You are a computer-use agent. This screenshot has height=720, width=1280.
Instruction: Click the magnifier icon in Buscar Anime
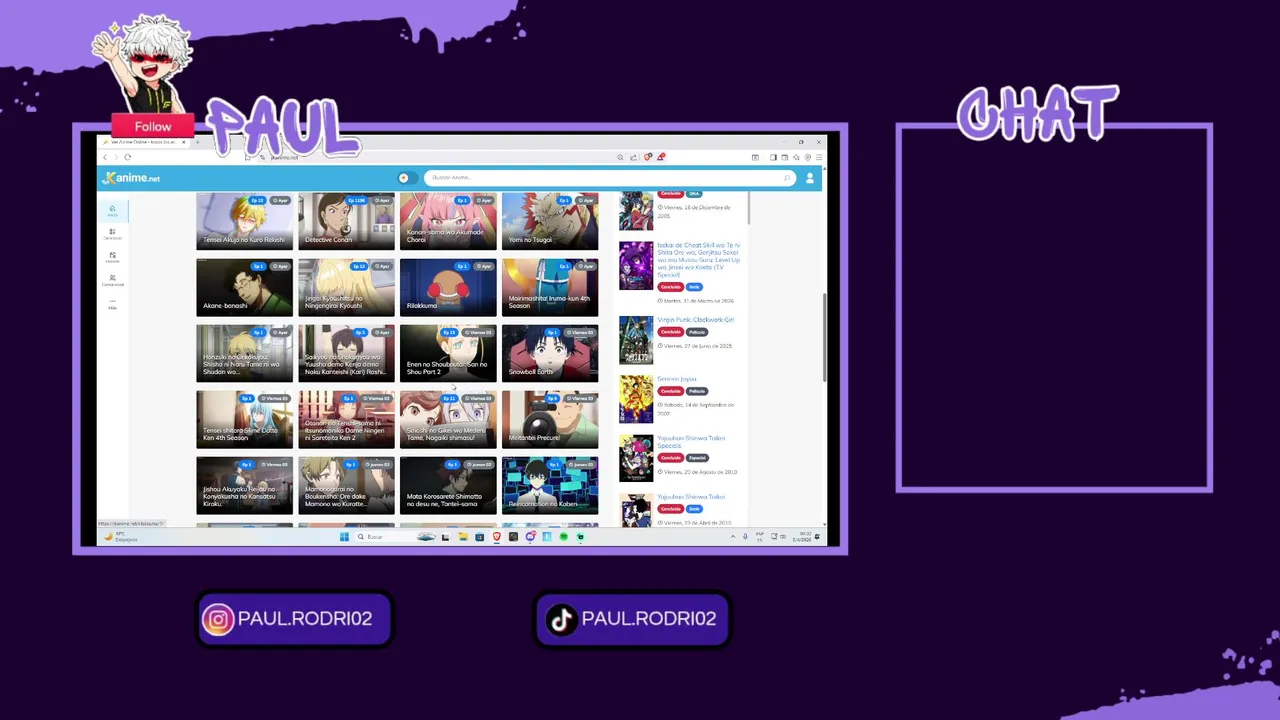(x=787, y=178)
